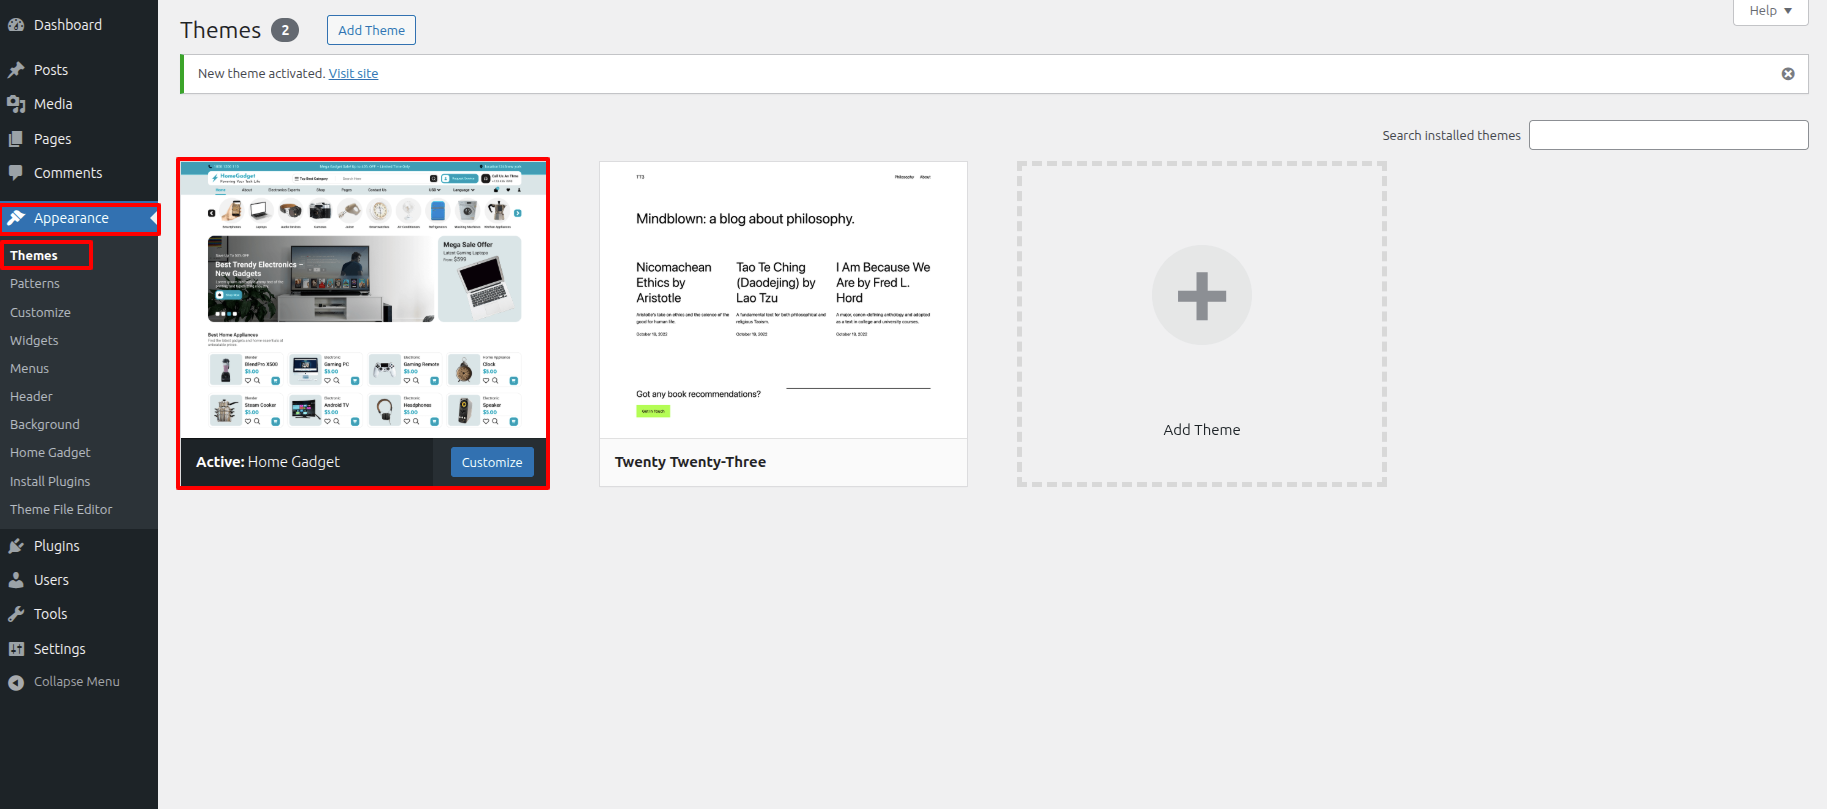Click the Tools wrench icon
Viewport: 1827px width, 809px height.
(16, 614)
